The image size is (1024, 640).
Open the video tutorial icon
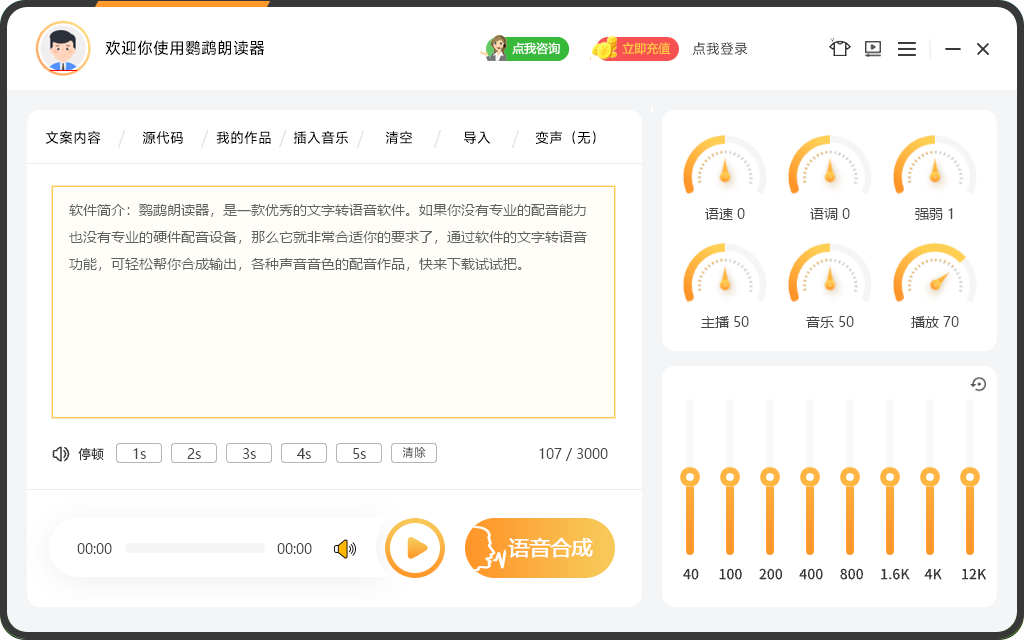(873, 48)
